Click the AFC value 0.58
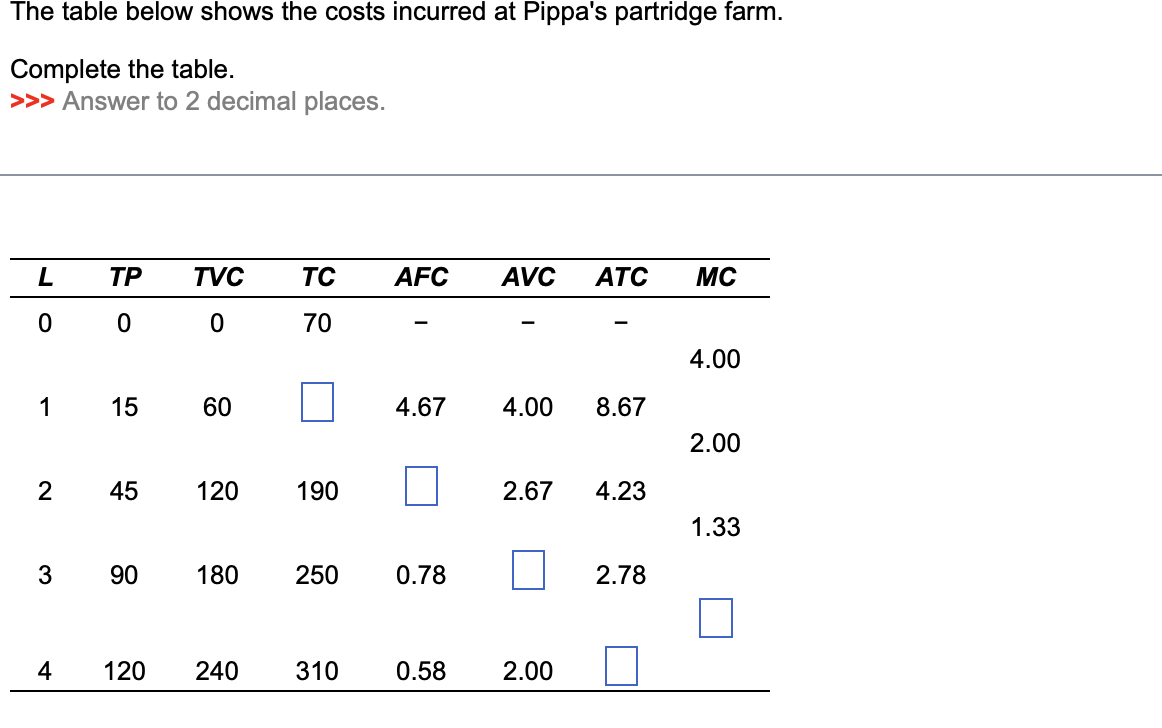The height and width of the screenshot is (728, 1162). pyautogui.click(x=421, y=671)
